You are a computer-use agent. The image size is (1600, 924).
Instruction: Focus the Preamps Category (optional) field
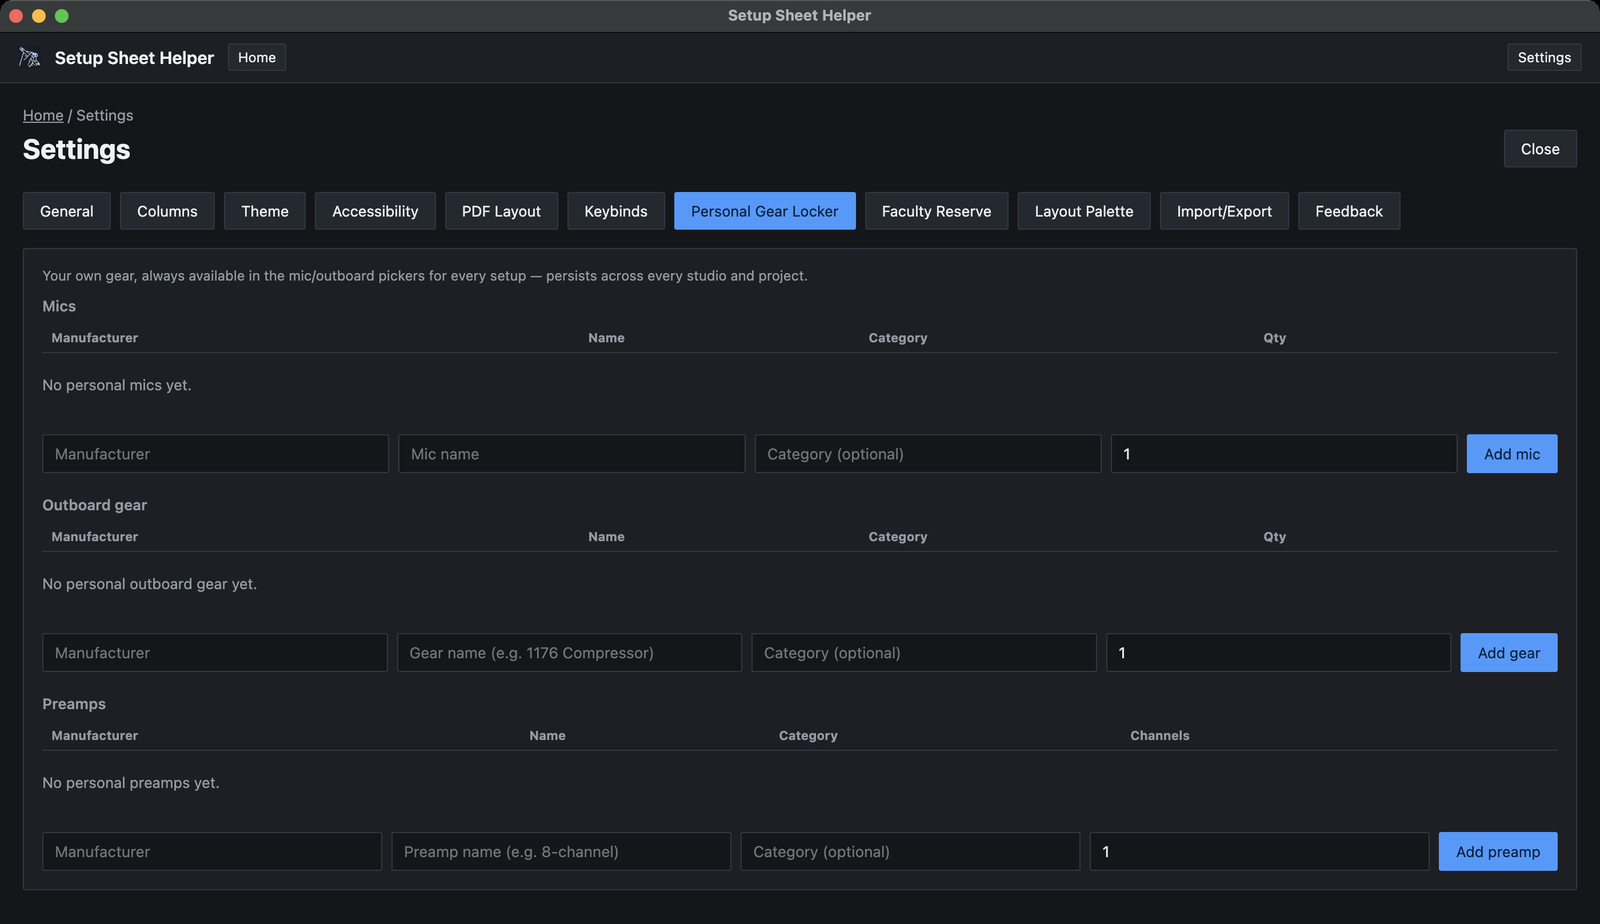point(910,852)
